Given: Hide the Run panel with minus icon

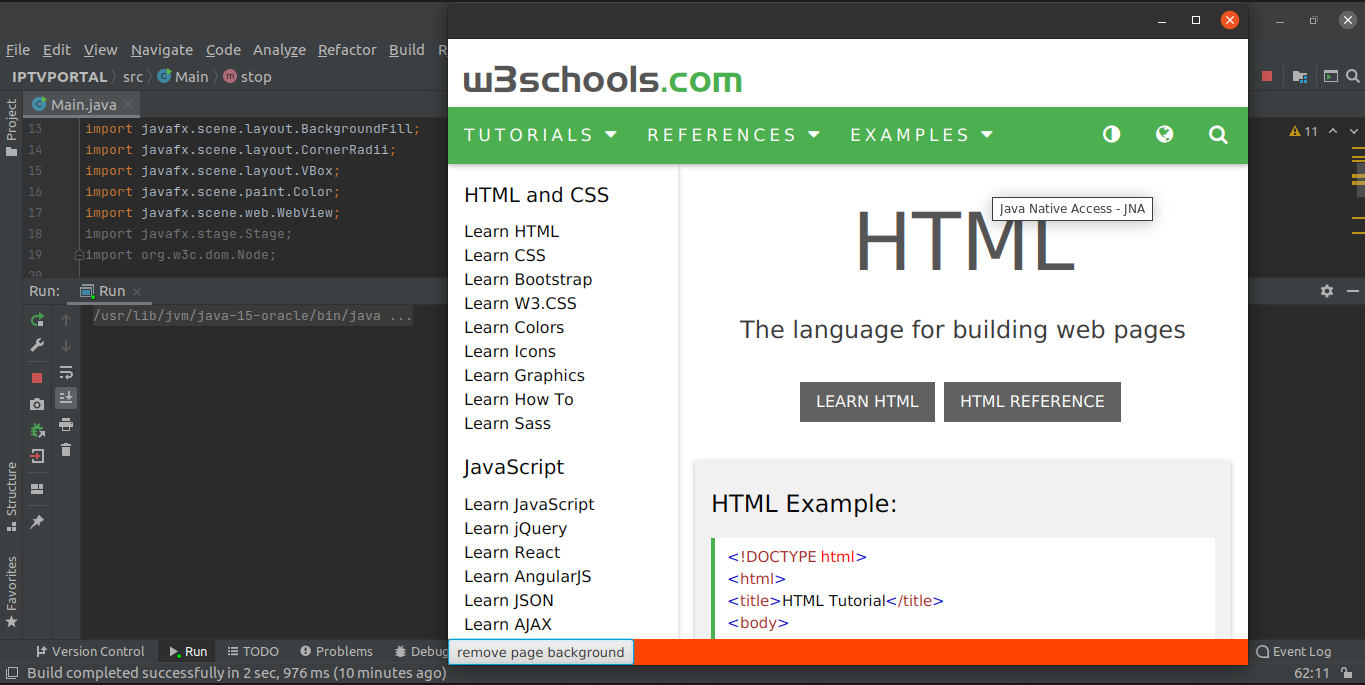Looking at the screenshot, I should 1351,291.
